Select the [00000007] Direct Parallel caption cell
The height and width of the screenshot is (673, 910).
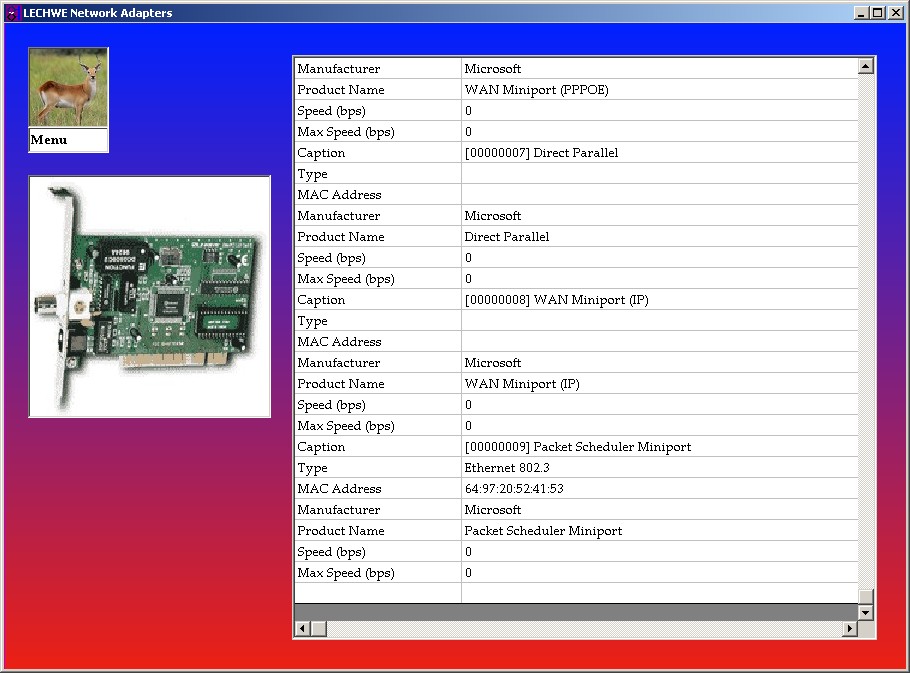(541, 153)
